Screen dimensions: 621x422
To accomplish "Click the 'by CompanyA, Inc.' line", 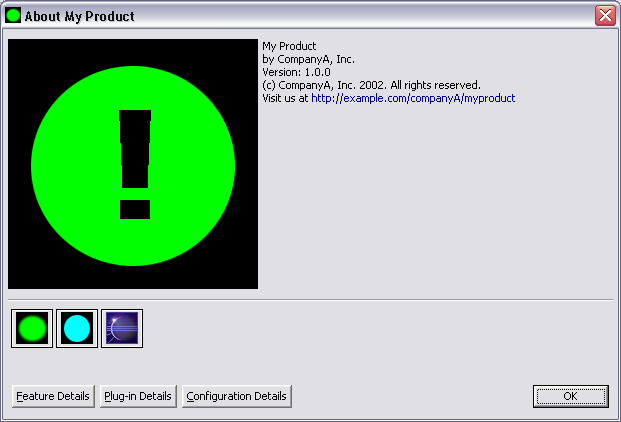I will point(308,59).
